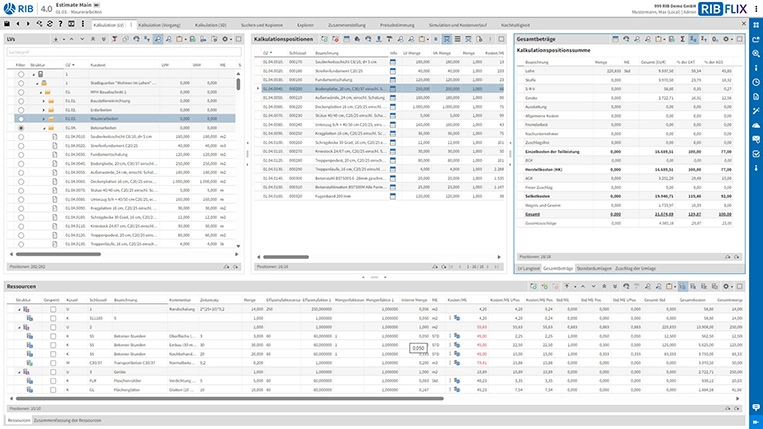Collapse resource group 1 Randschalung

pyautogui.click(x=20, y=309)
